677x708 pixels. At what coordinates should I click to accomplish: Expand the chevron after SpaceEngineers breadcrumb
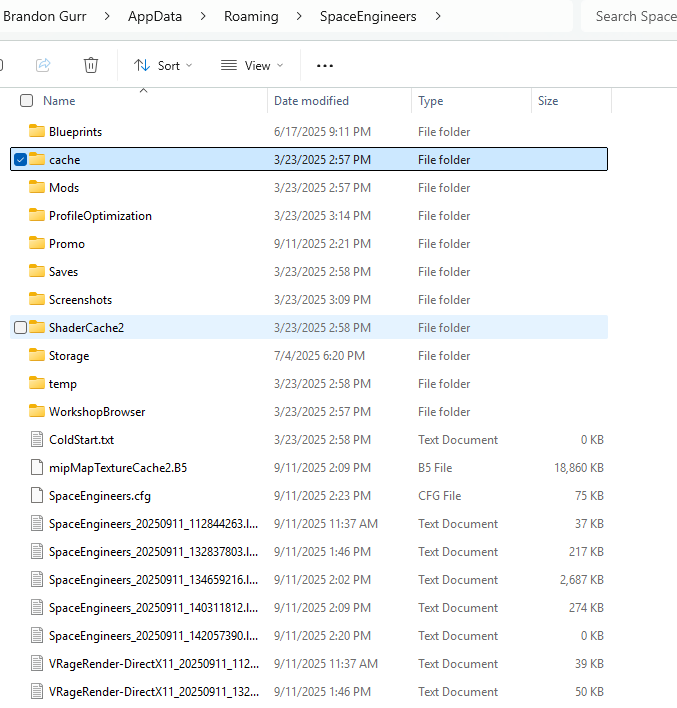pos(438,16)
